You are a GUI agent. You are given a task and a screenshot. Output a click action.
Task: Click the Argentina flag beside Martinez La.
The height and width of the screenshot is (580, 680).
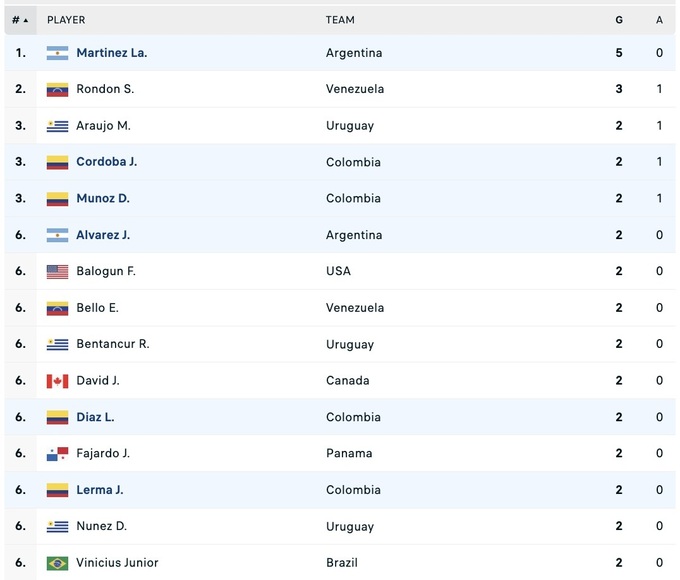click(x=57, y=53)
